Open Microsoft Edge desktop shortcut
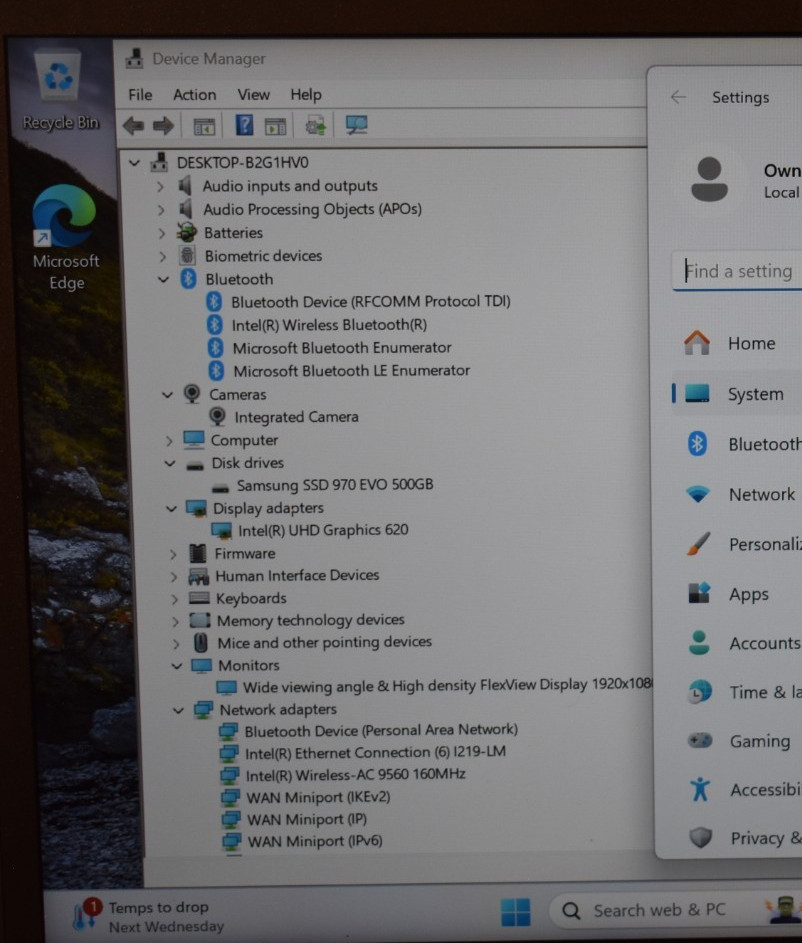The height and width of the screenshot is (943, 802). tap(65, 238)
